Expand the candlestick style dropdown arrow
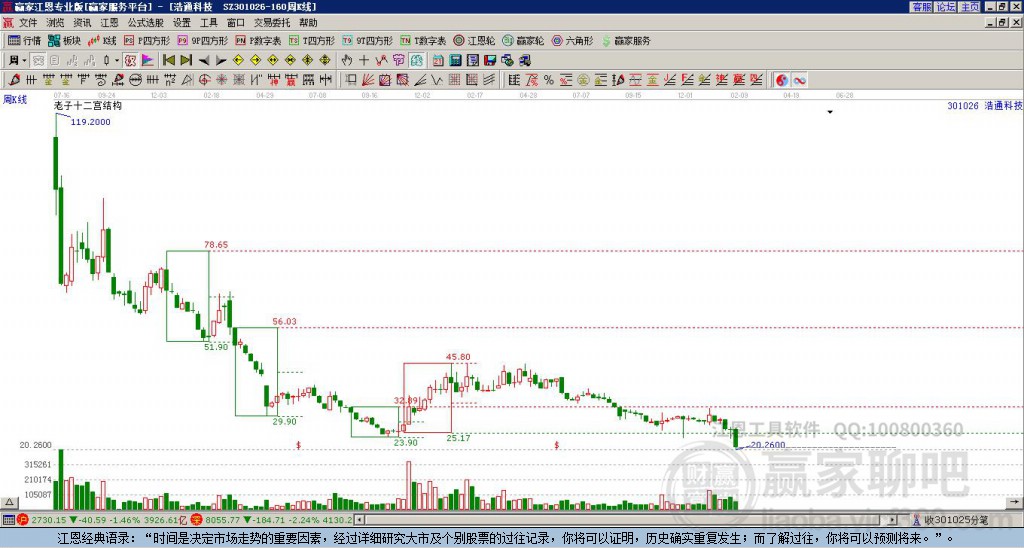The height and width of the screenshot is (548, 1024). tap(117, 61)
